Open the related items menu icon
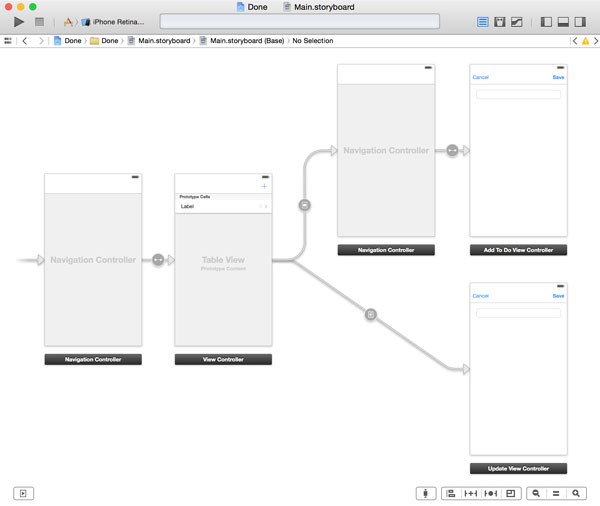Image resolution: width=600 pixels, height=506 pixels. (x=8, y=41)
